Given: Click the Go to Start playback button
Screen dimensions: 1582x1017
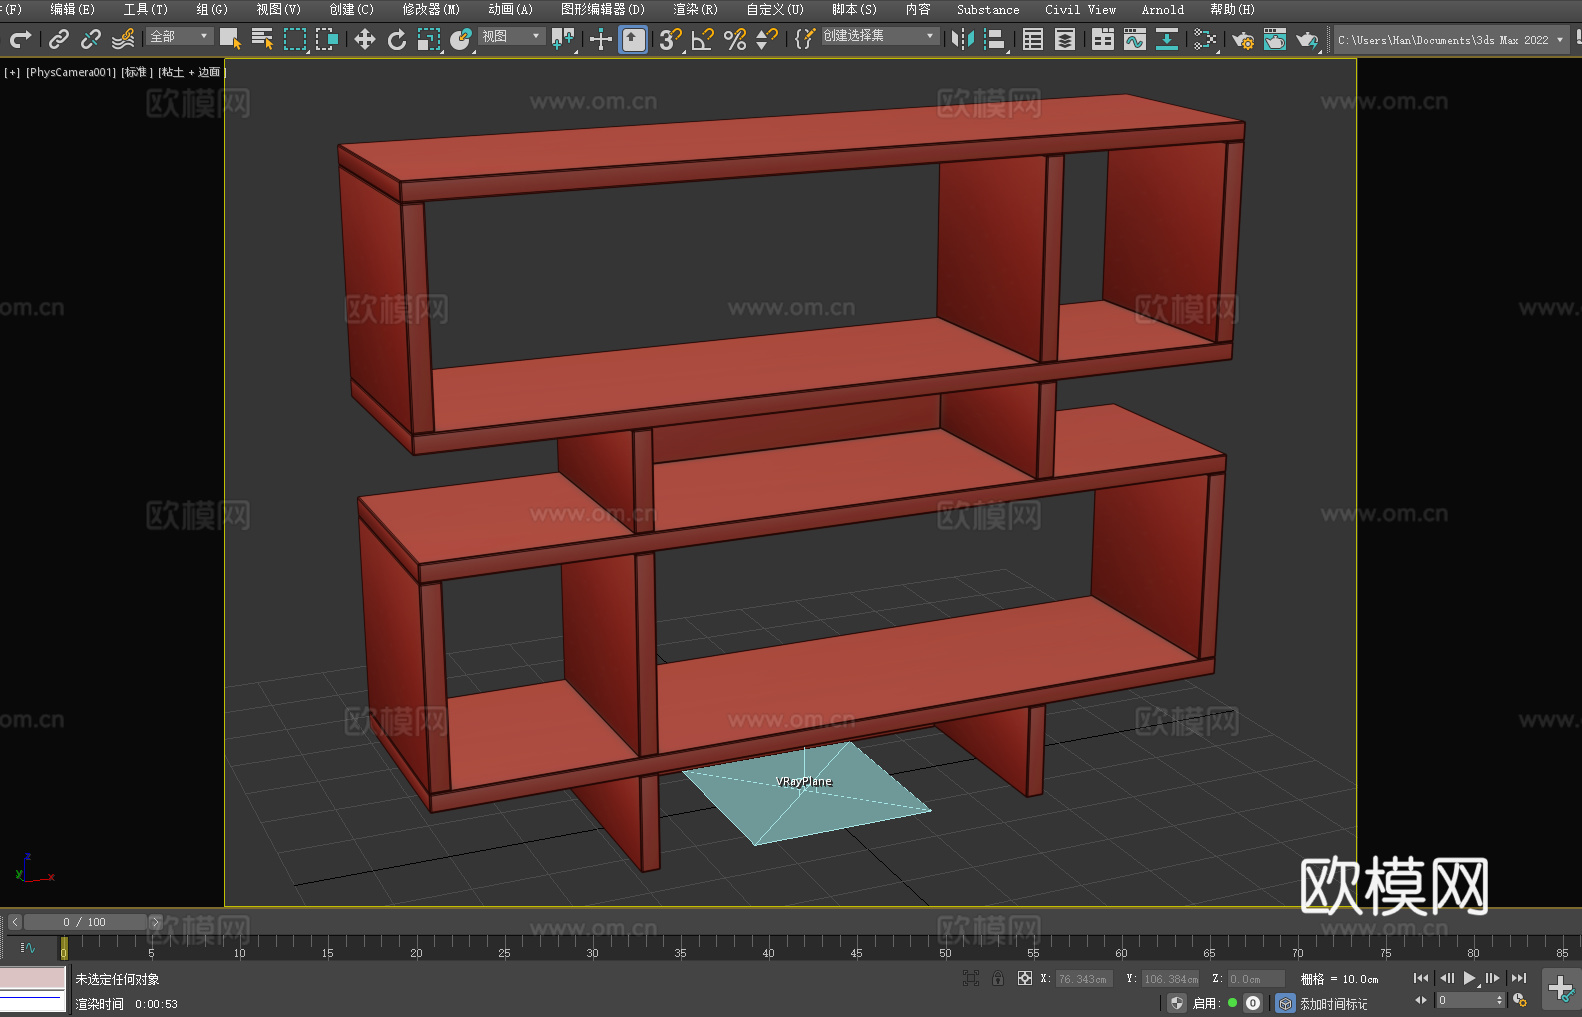Looking at the screenshot, I should pos(1421,978).
